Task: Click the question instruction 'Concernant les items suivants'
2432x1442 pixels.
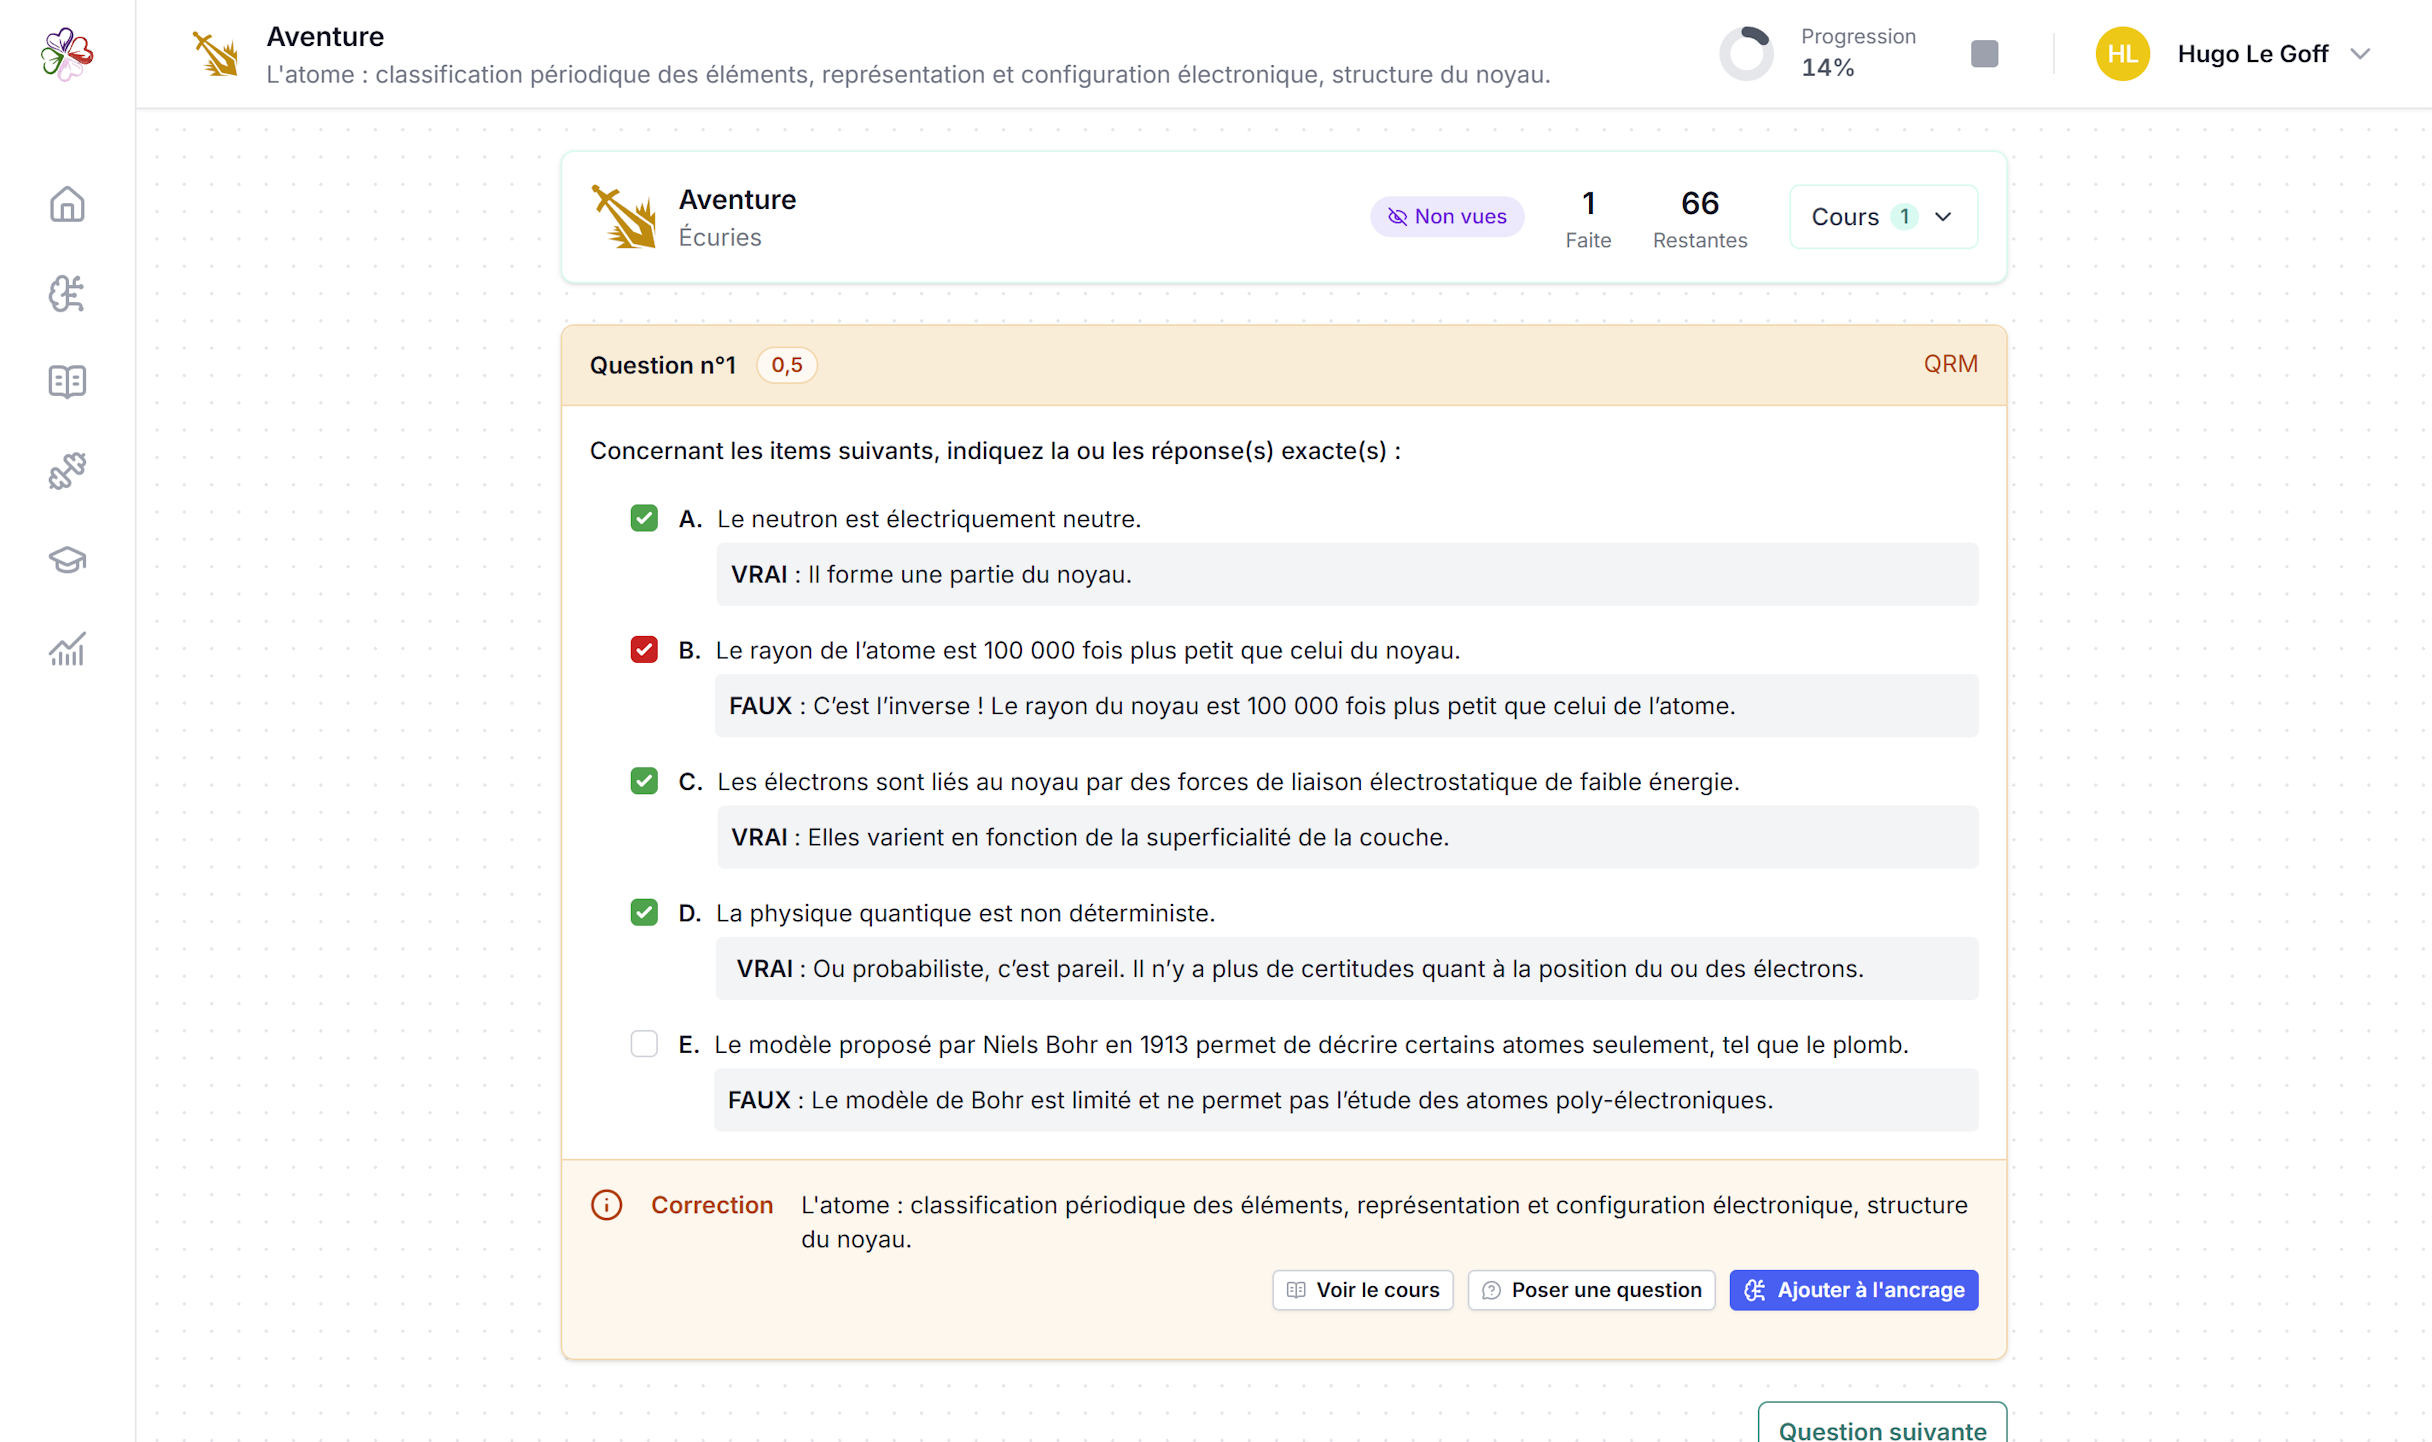Action: point(995,451)
